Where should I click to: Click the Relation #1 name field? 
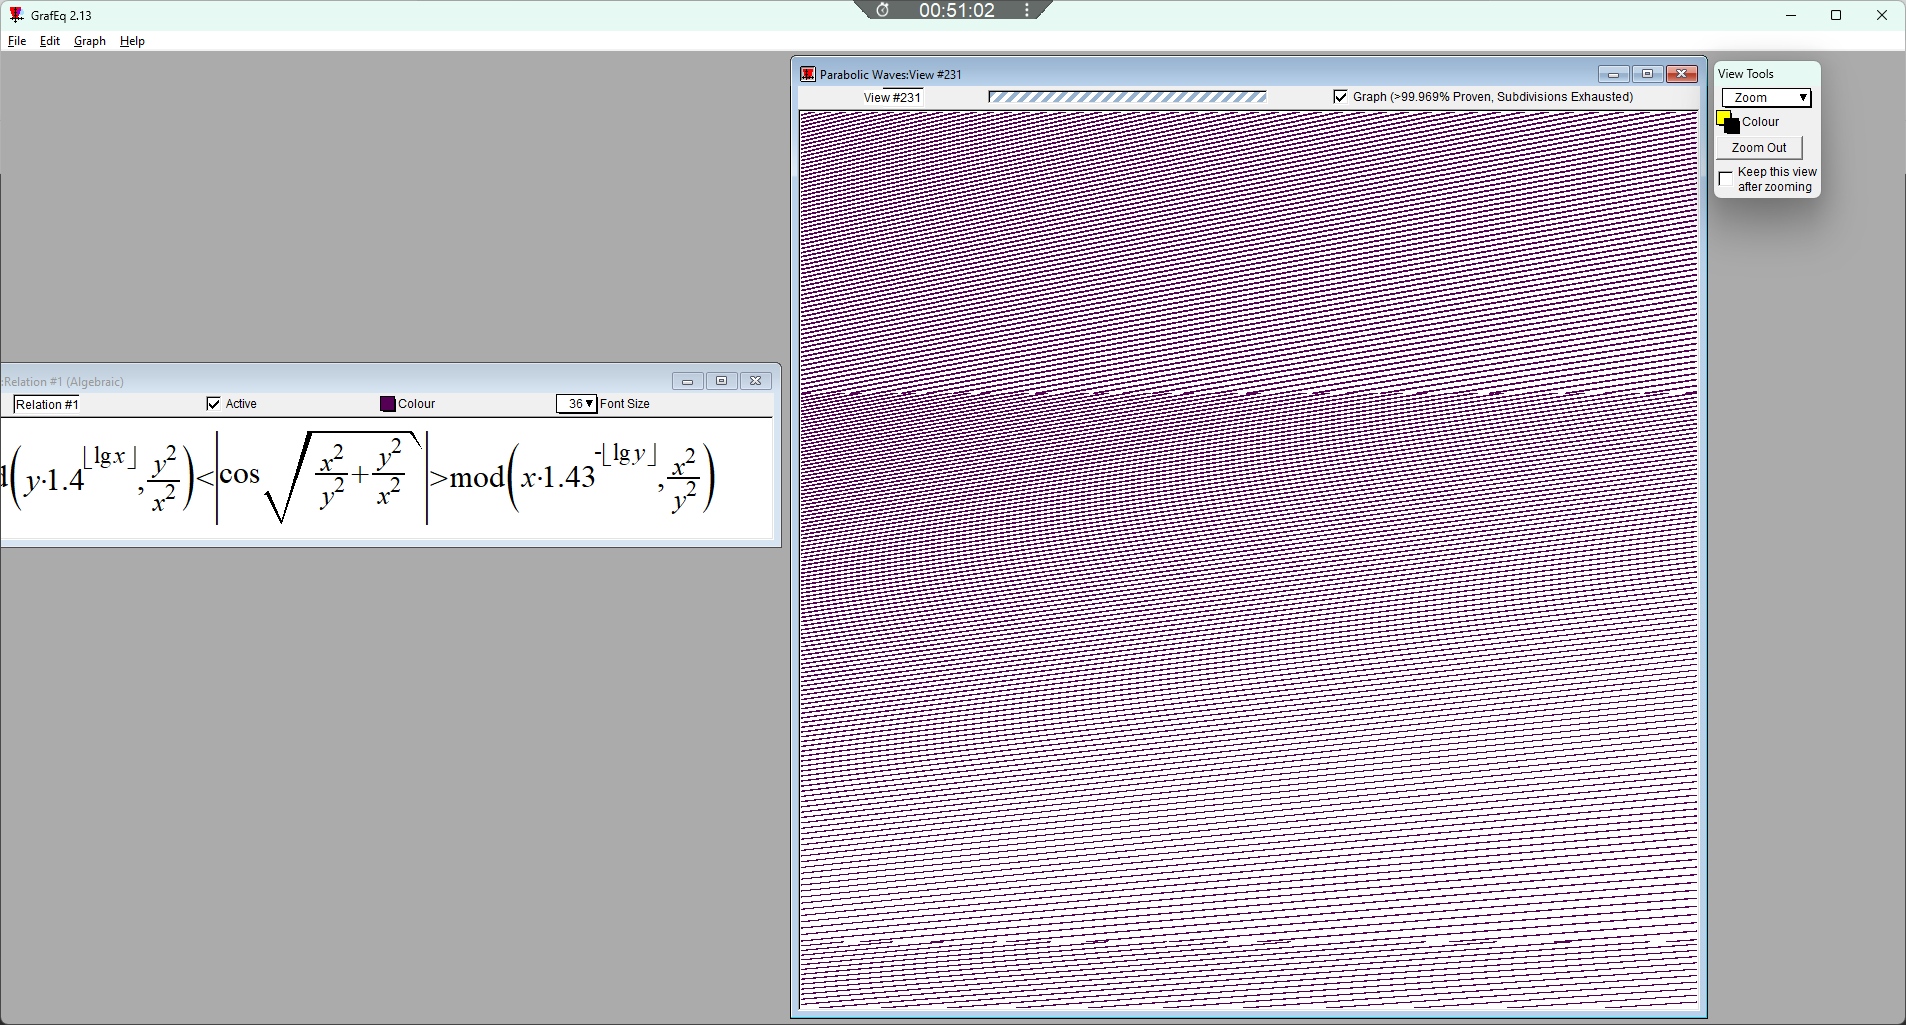(100, 405)
